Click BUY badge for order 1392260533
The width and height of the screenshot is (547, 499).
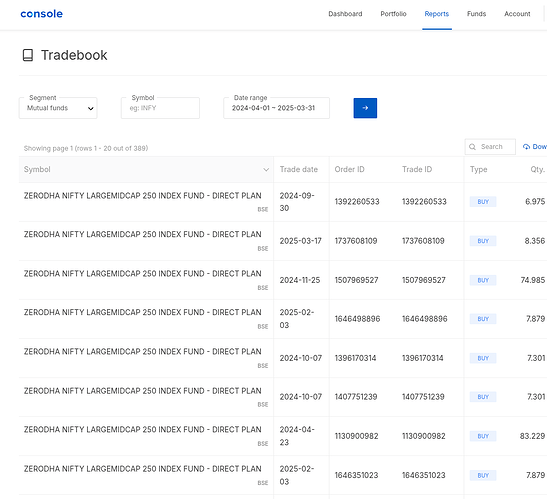483,202
